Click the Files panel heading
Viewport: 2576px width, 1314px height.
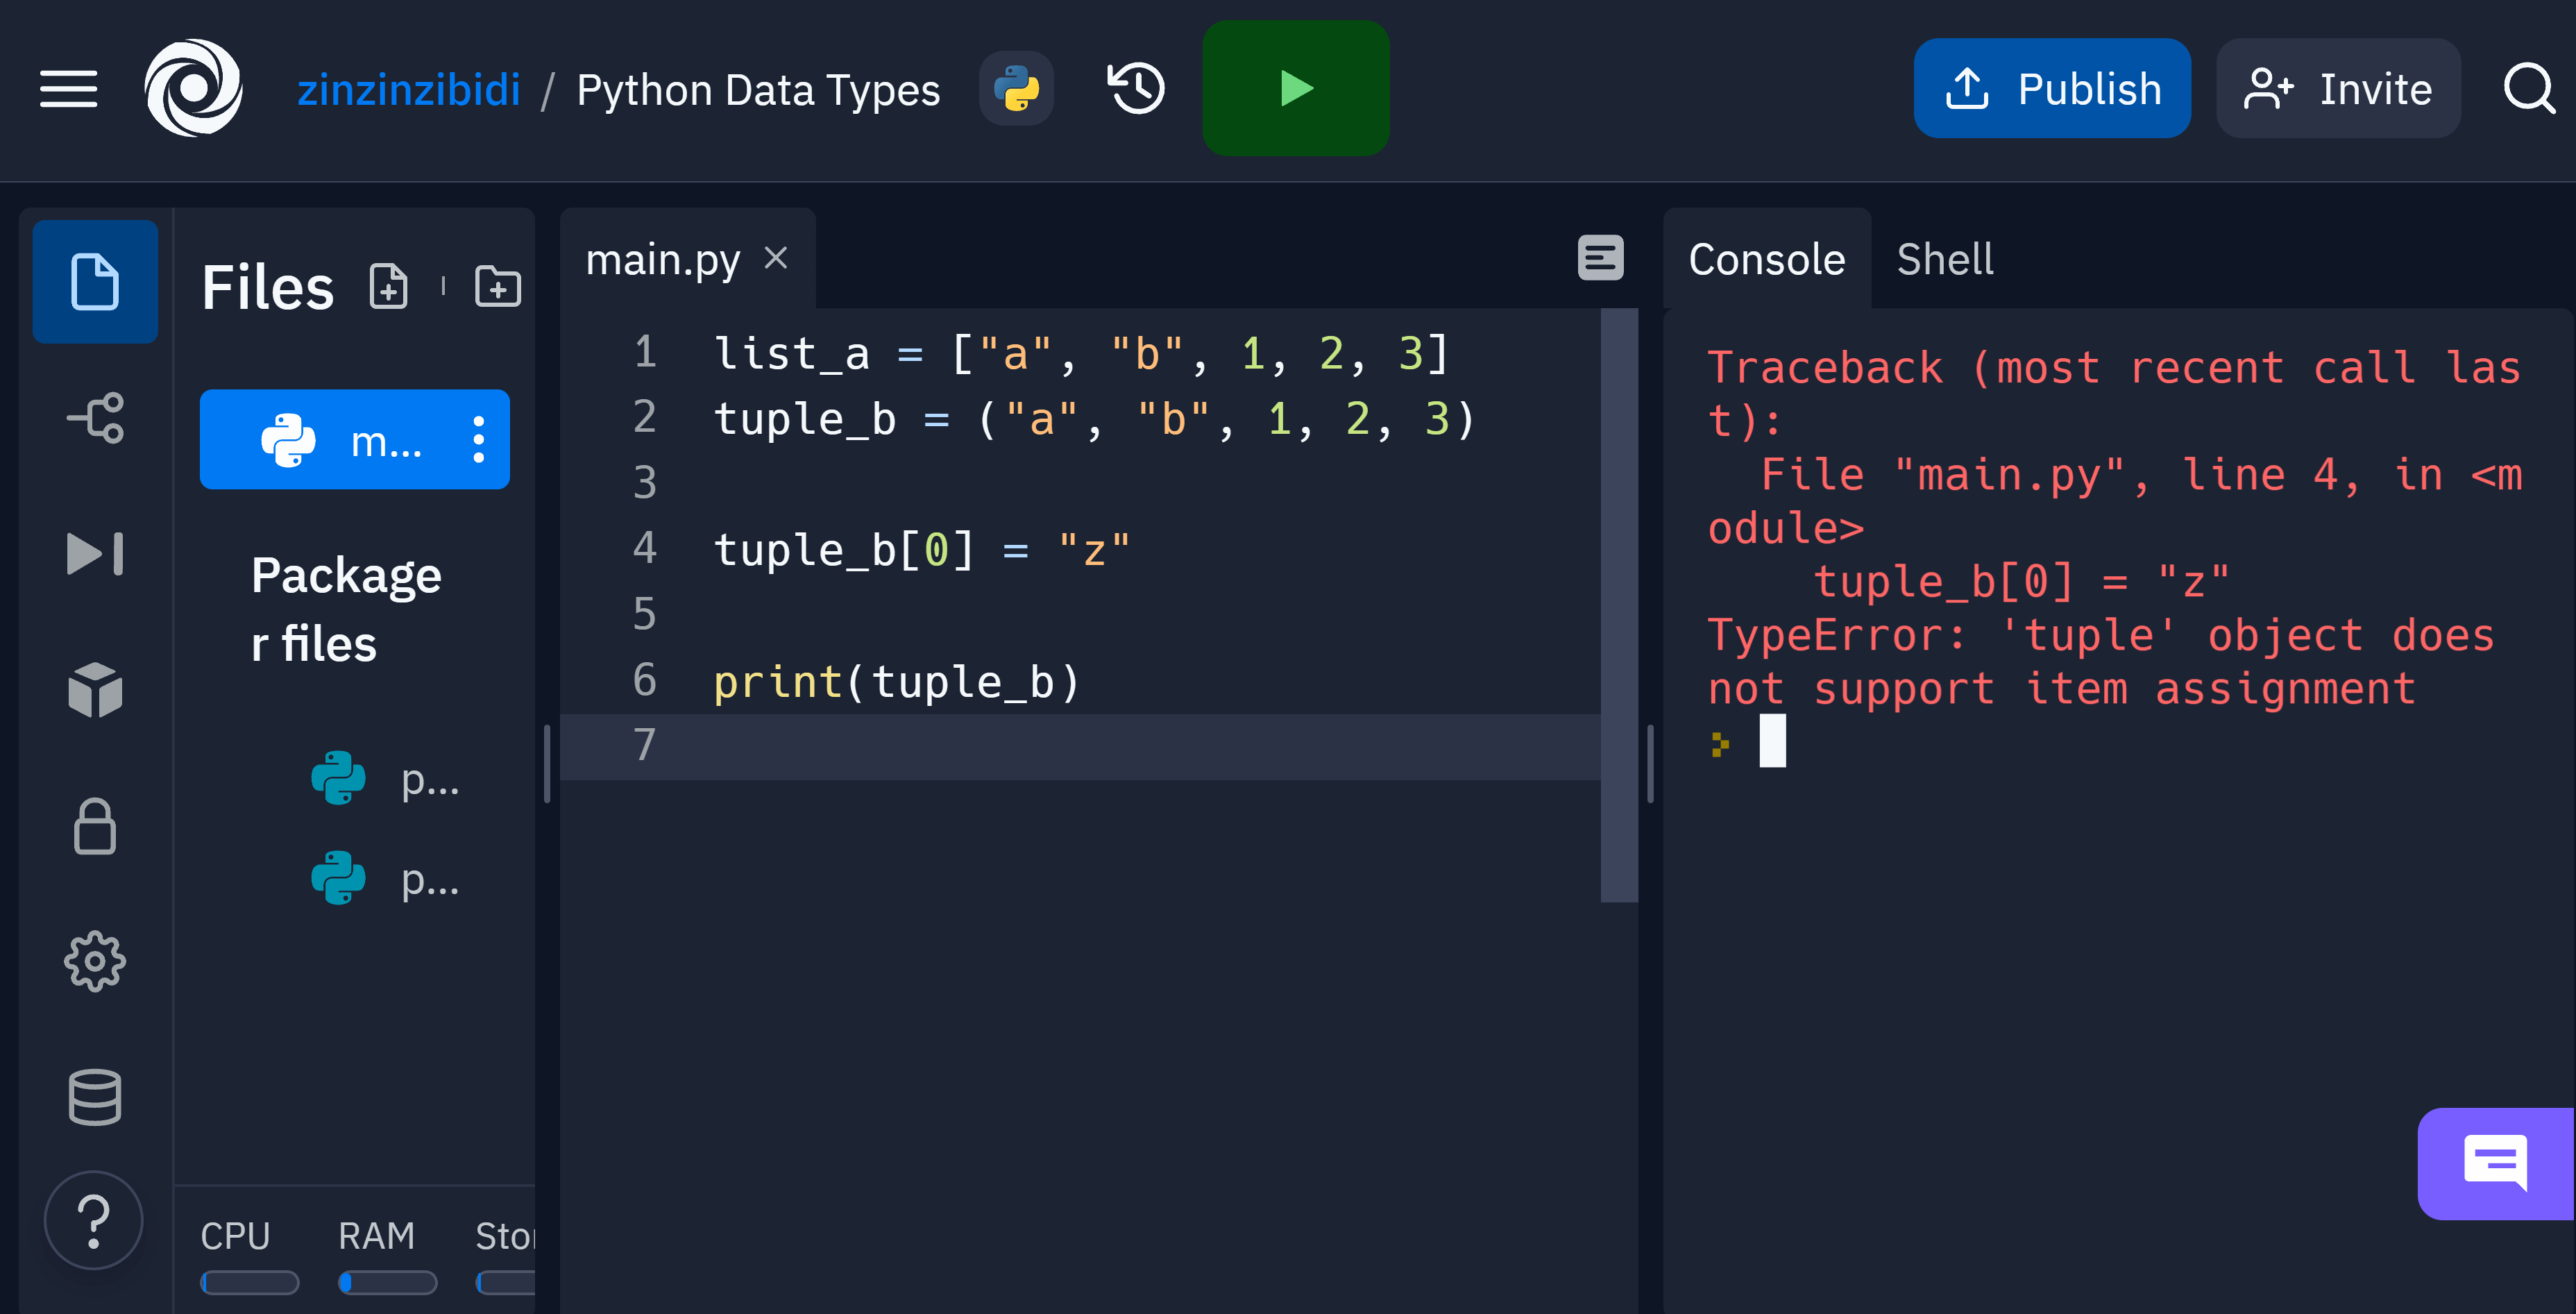click(267, 288)
